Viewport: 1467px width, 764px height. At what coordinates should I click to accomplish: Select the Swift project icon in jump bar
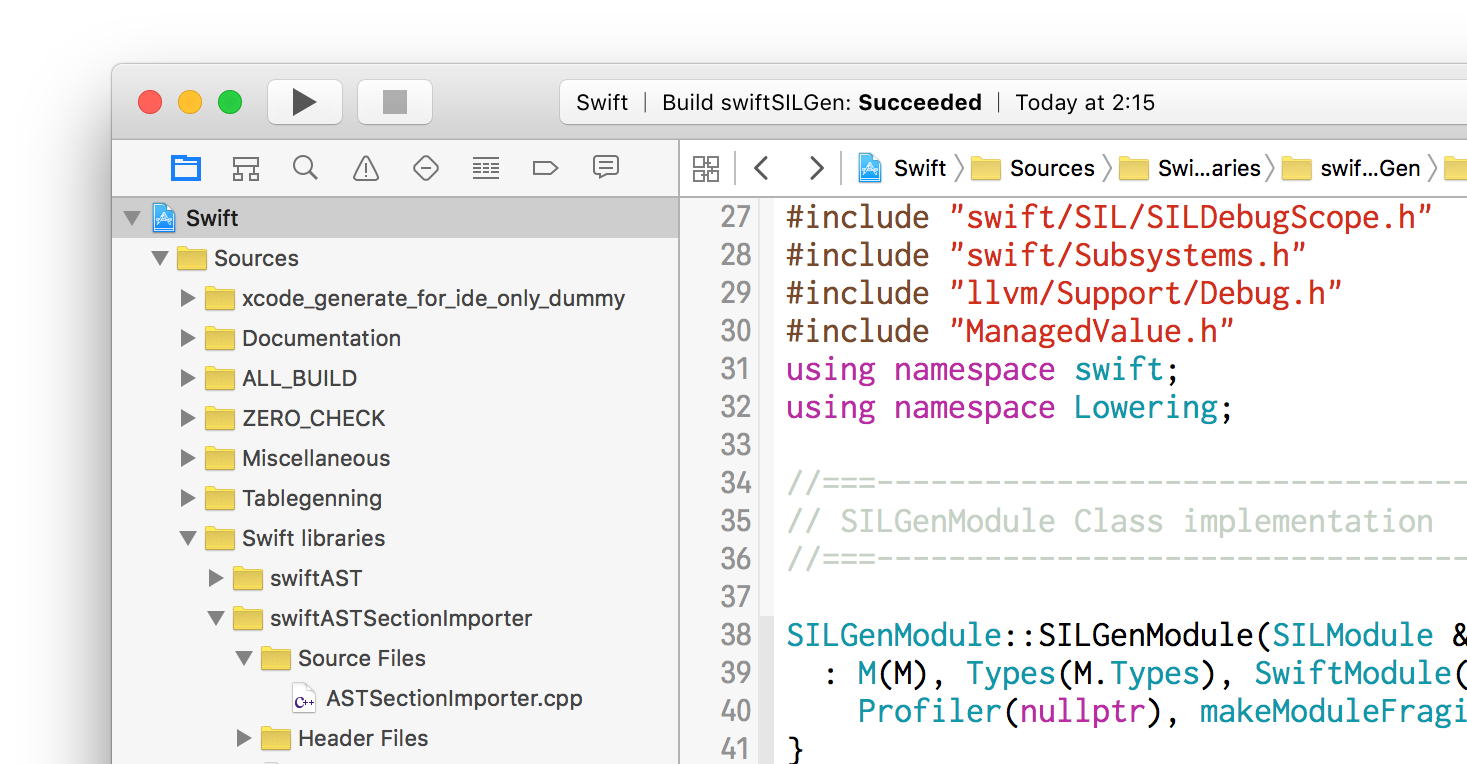(870, 168)
